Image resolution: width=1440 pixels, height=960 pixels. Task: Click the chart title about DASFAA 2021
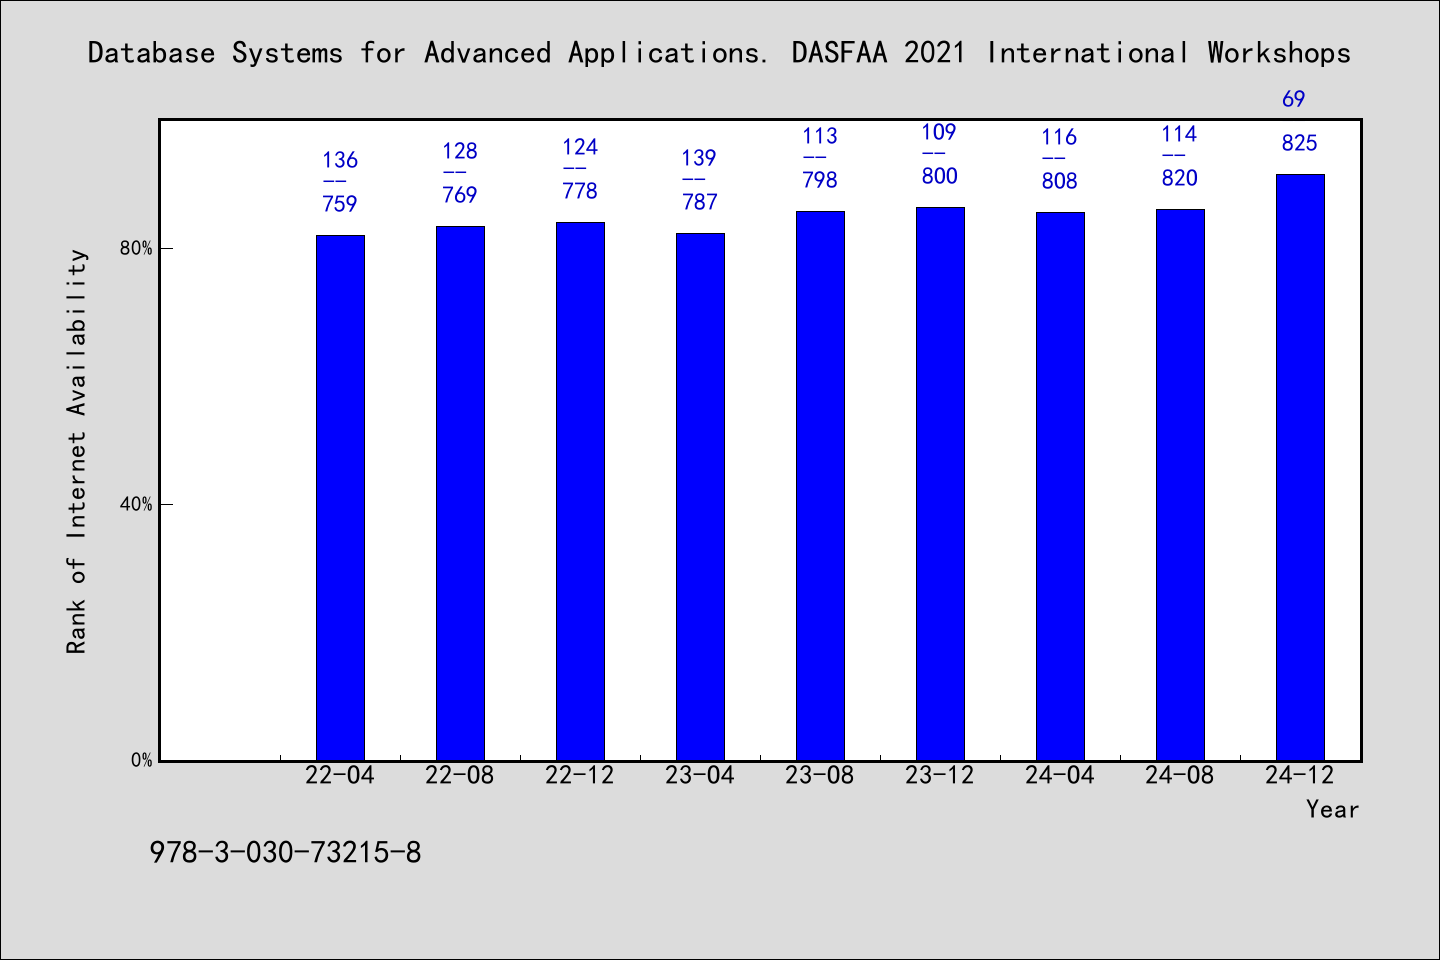point(719,53)
